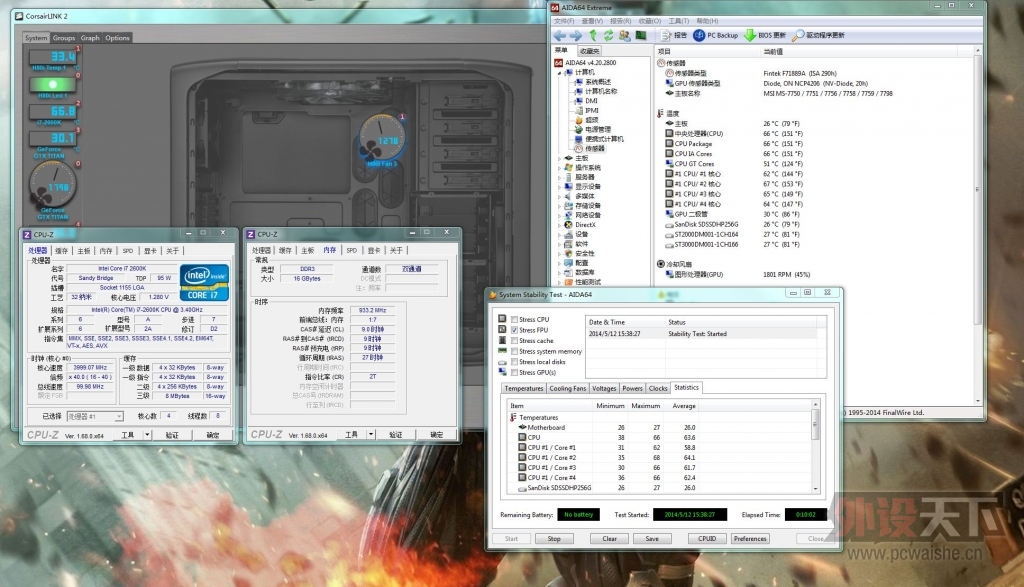Expand the 主板 node in AIDA64 tree
1024x587 pixels.
(x=560, y=158)
